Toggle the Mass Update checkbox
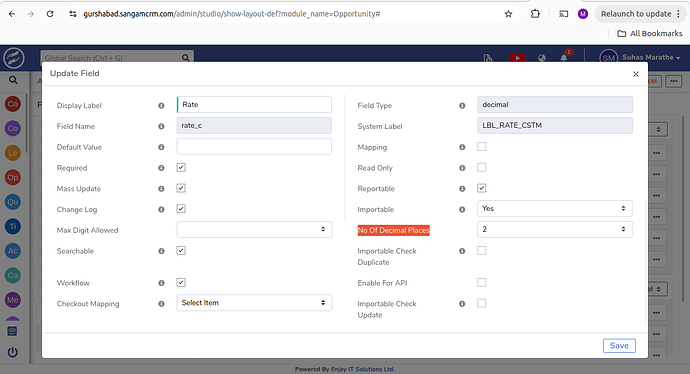Viewport: 690px width, 374px height. tap(181, 188)
